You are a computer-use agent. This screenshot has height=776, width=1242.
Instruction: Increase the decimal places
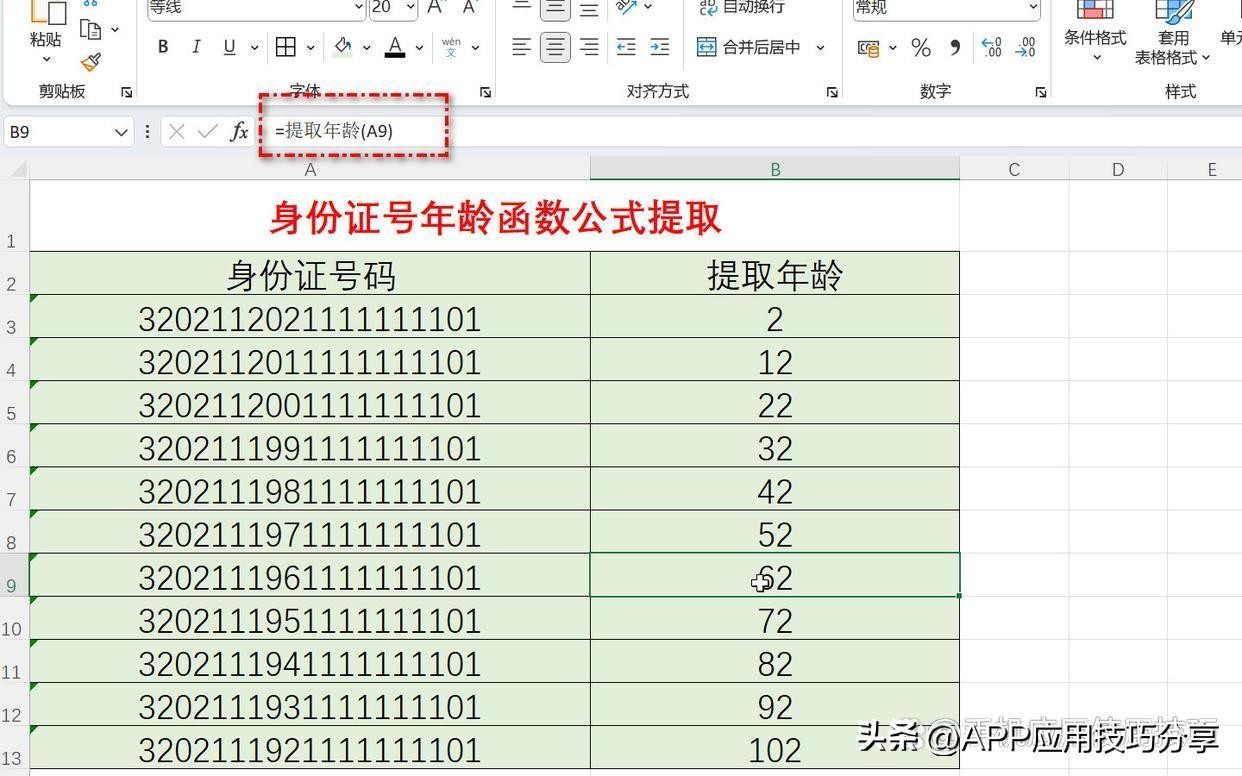[x=991, y=48]
